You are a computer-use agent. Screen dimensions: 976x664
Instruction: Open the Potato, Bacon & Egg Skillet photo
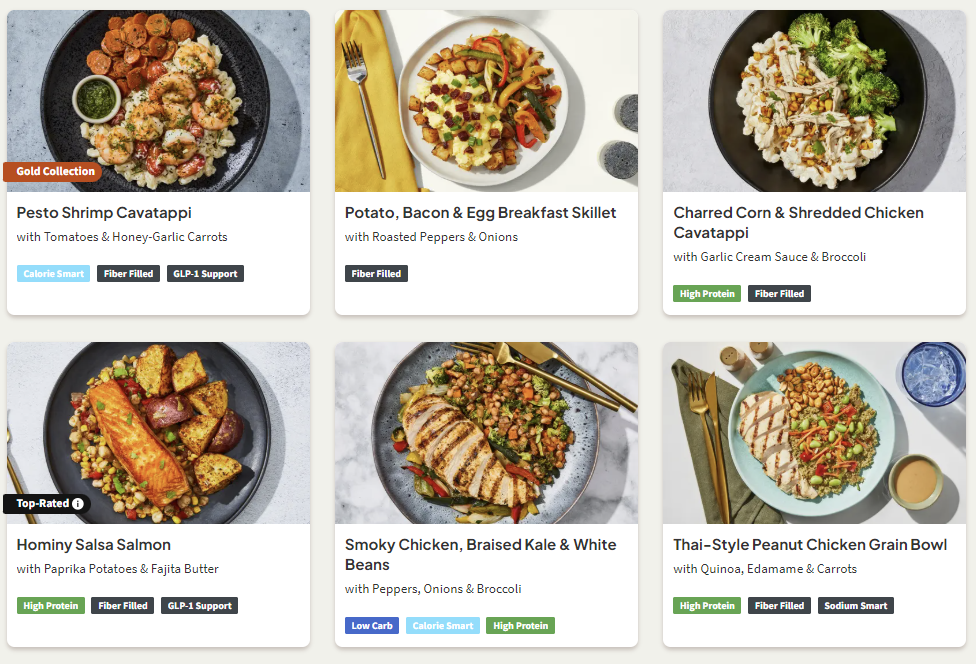[x=486, y=100]
